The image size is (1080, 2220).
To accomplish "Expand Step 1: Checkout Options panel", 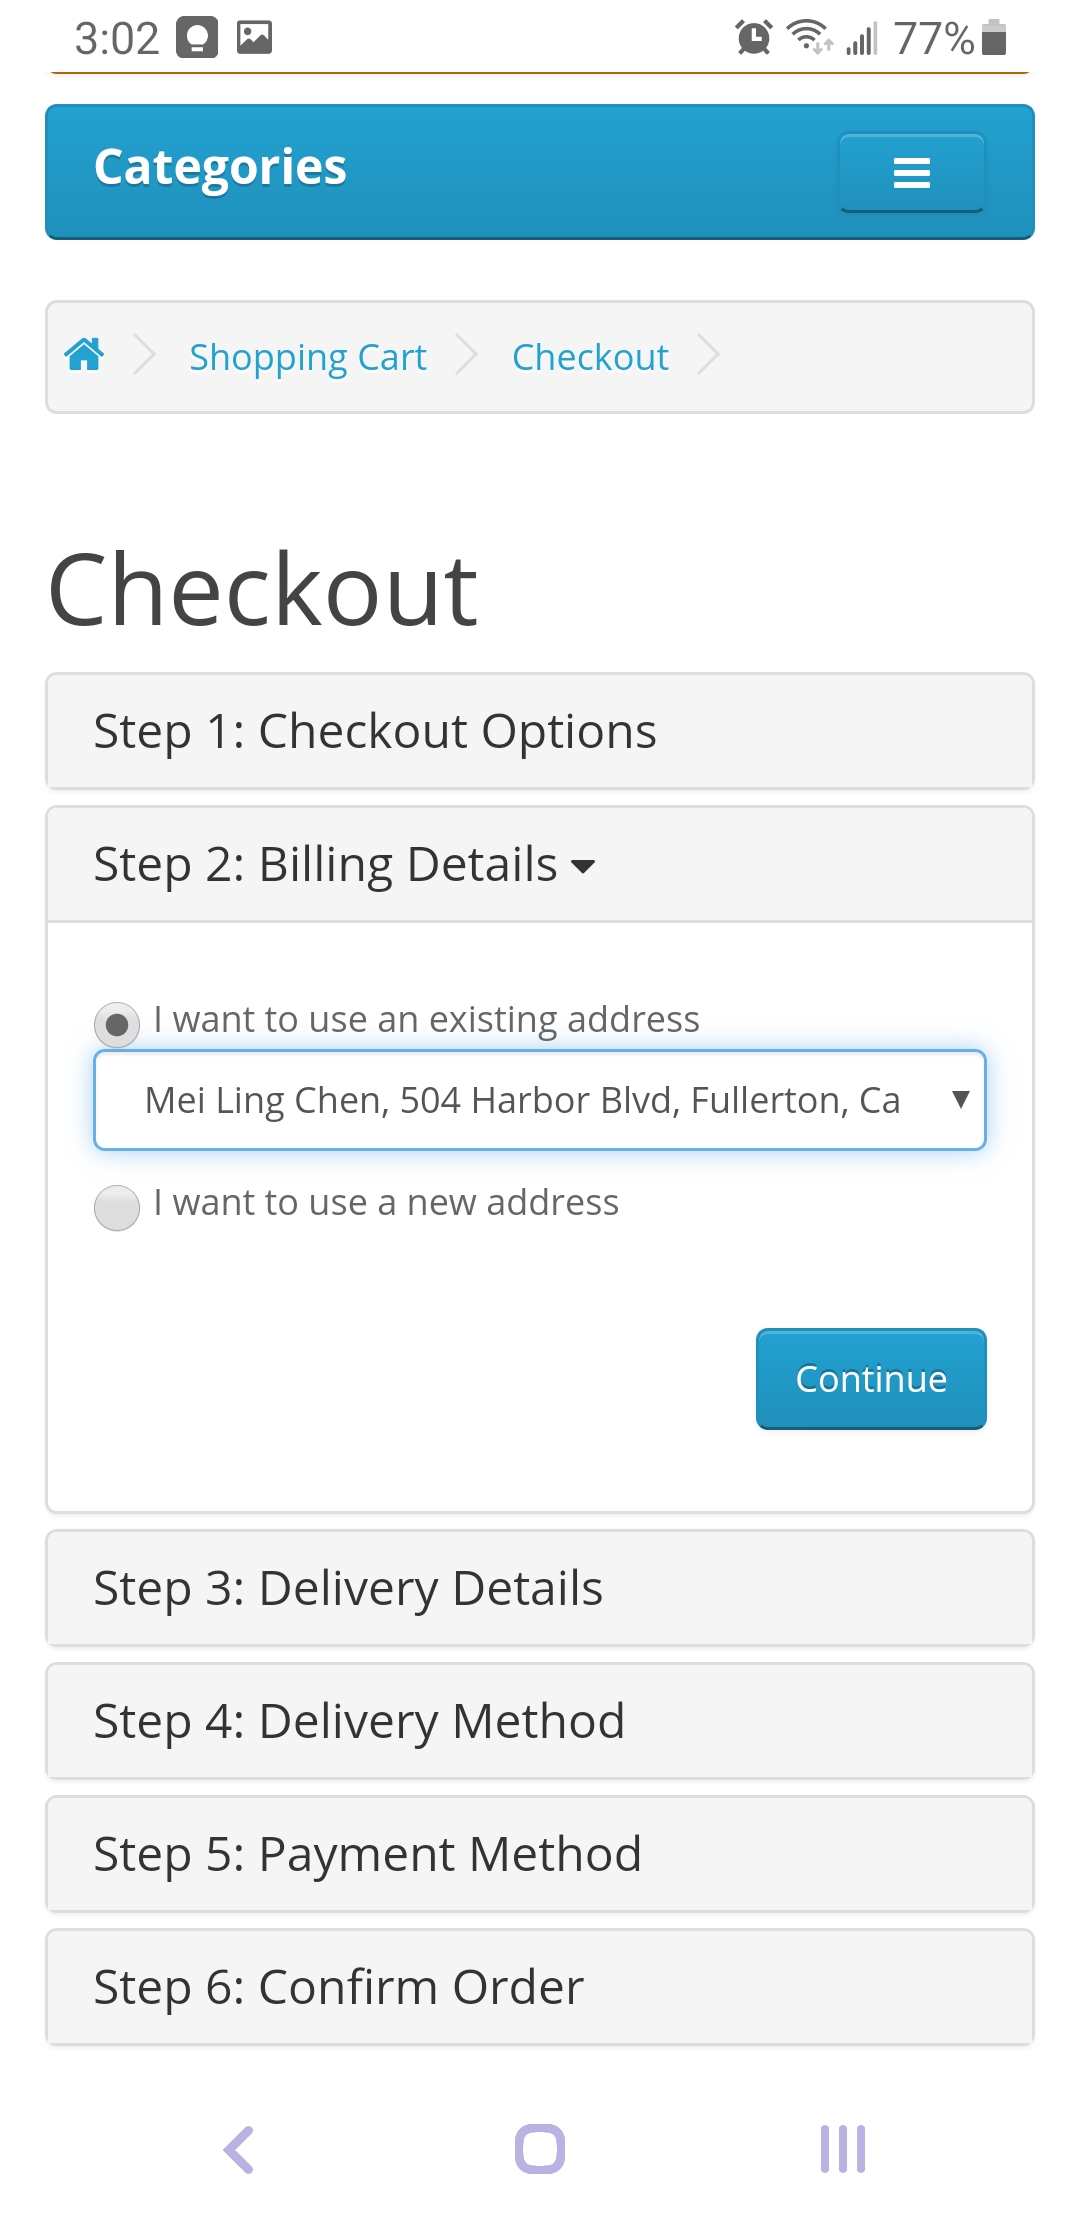I will tap(540, 731).
